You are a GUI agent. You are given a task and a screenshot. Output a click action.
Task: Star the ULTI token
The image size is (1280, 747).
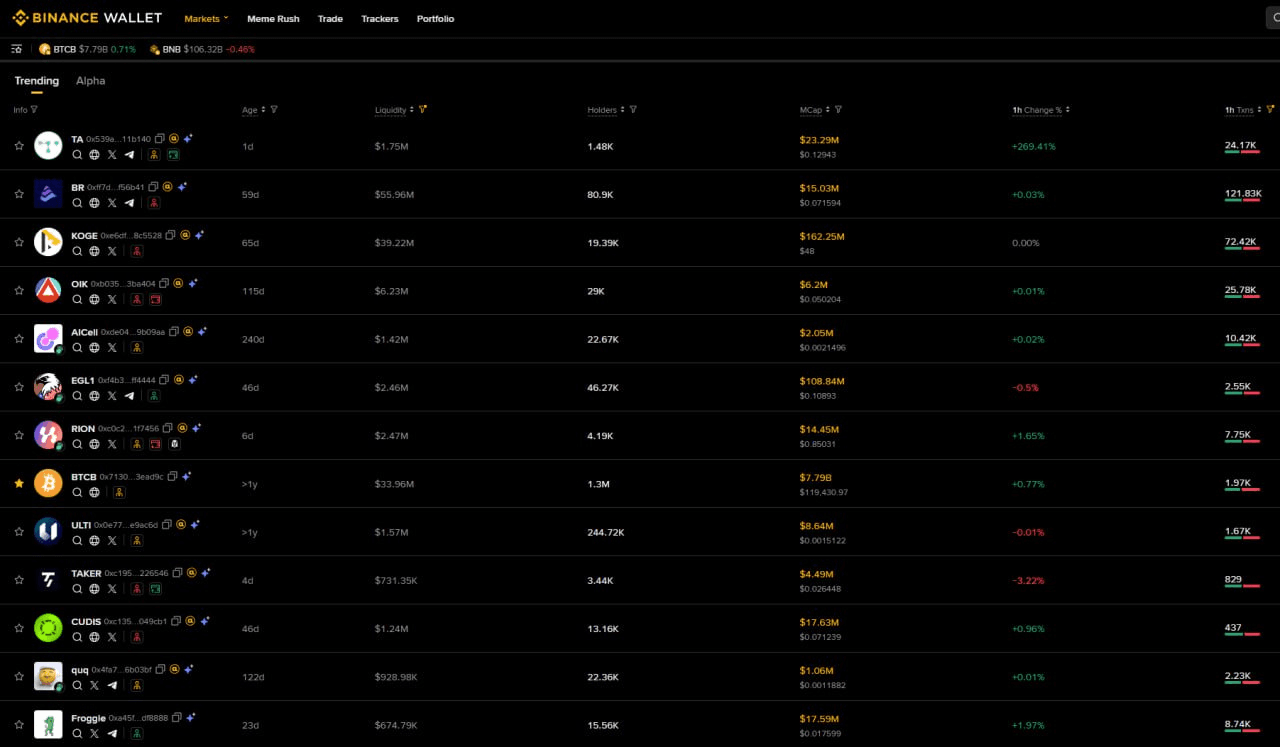pyautogui.click(x=19, y=531)
